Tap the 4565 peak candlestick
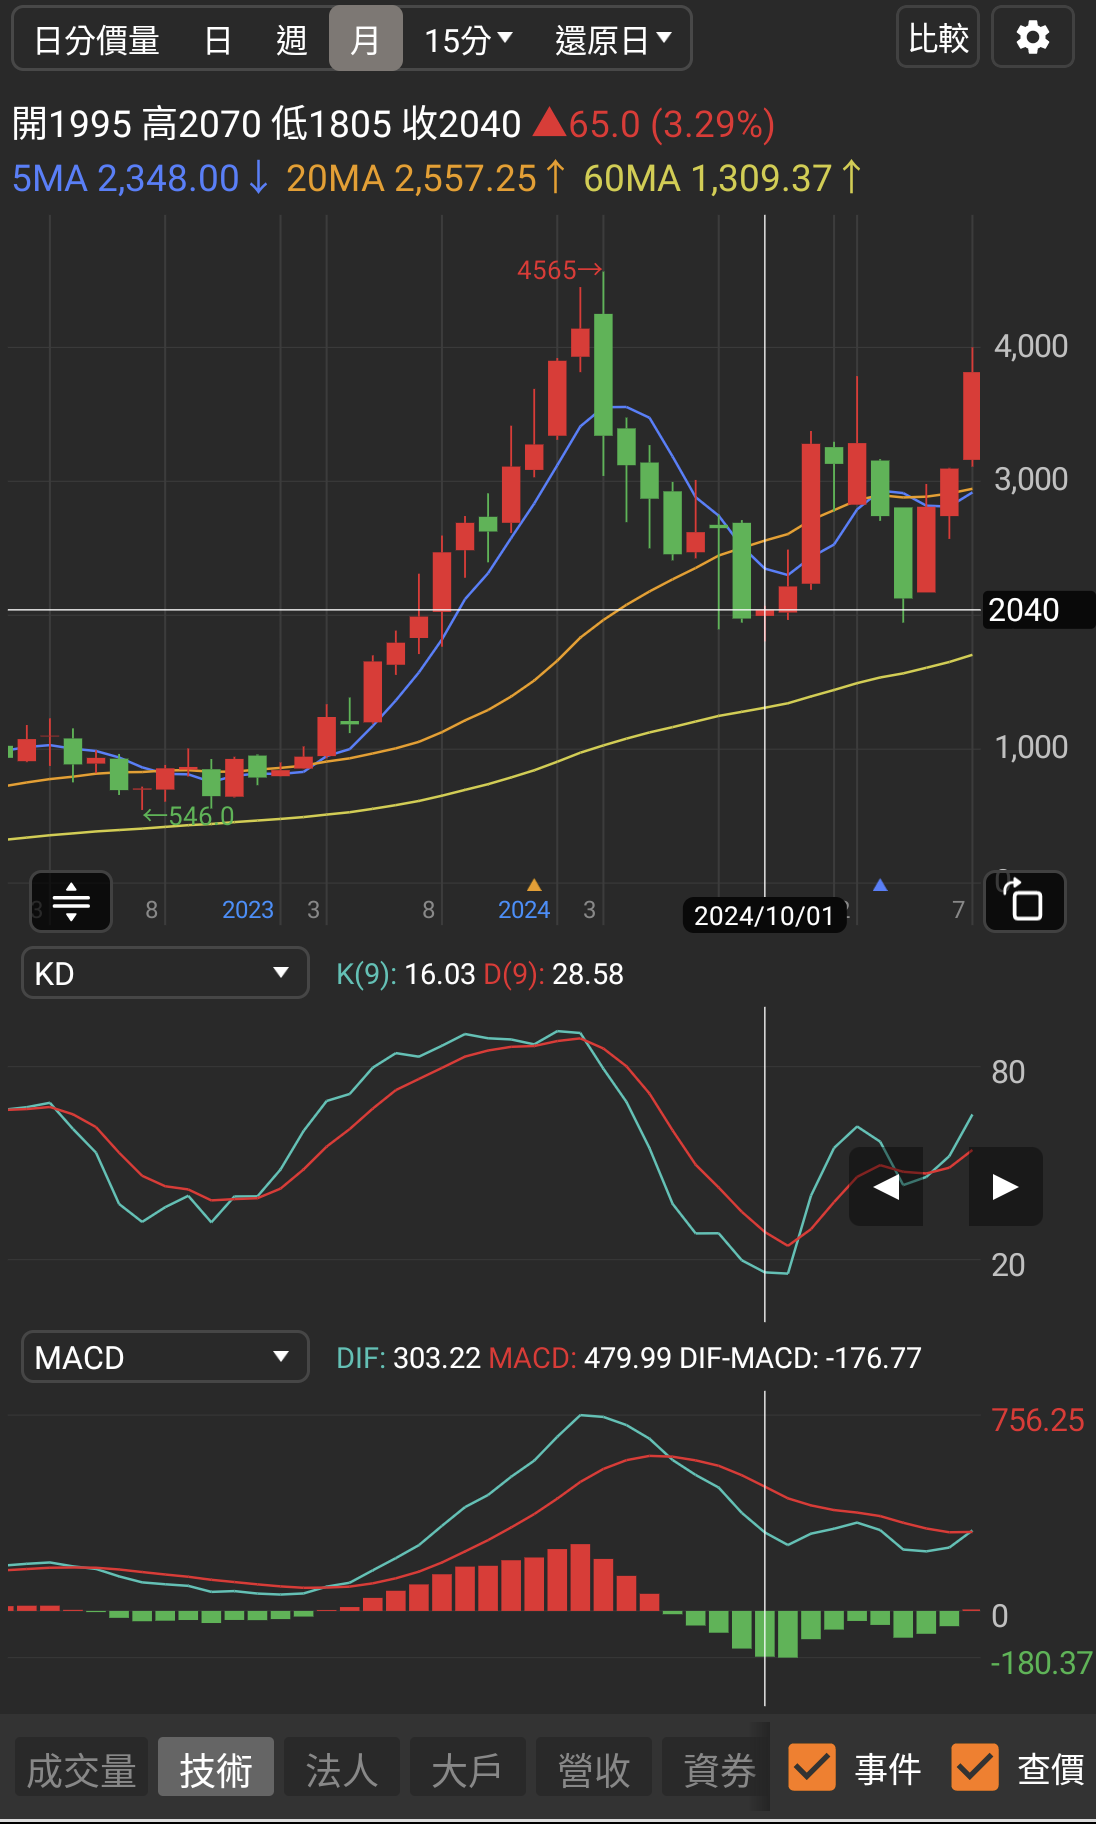This screenshot has height=1824, width=1096. point(603,374)
